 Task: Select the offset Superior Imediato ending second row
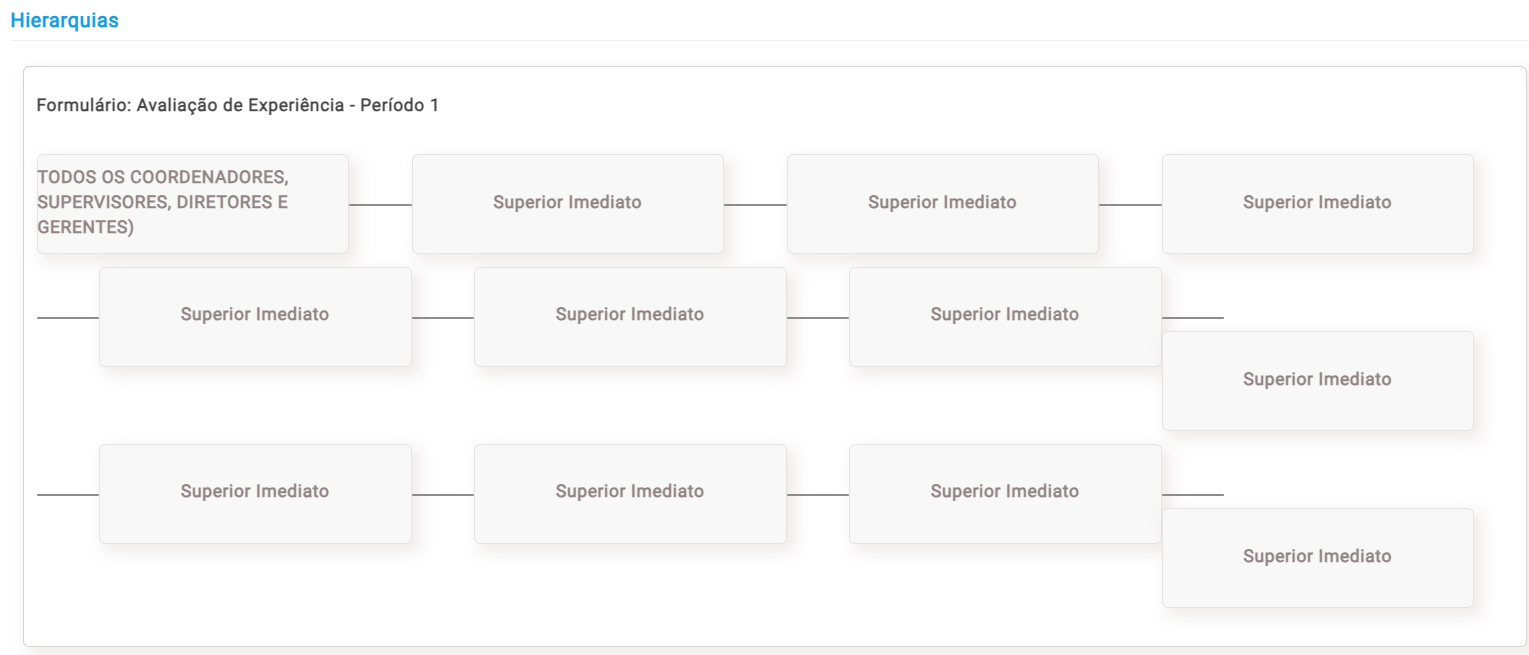(x=1317, y=380)
